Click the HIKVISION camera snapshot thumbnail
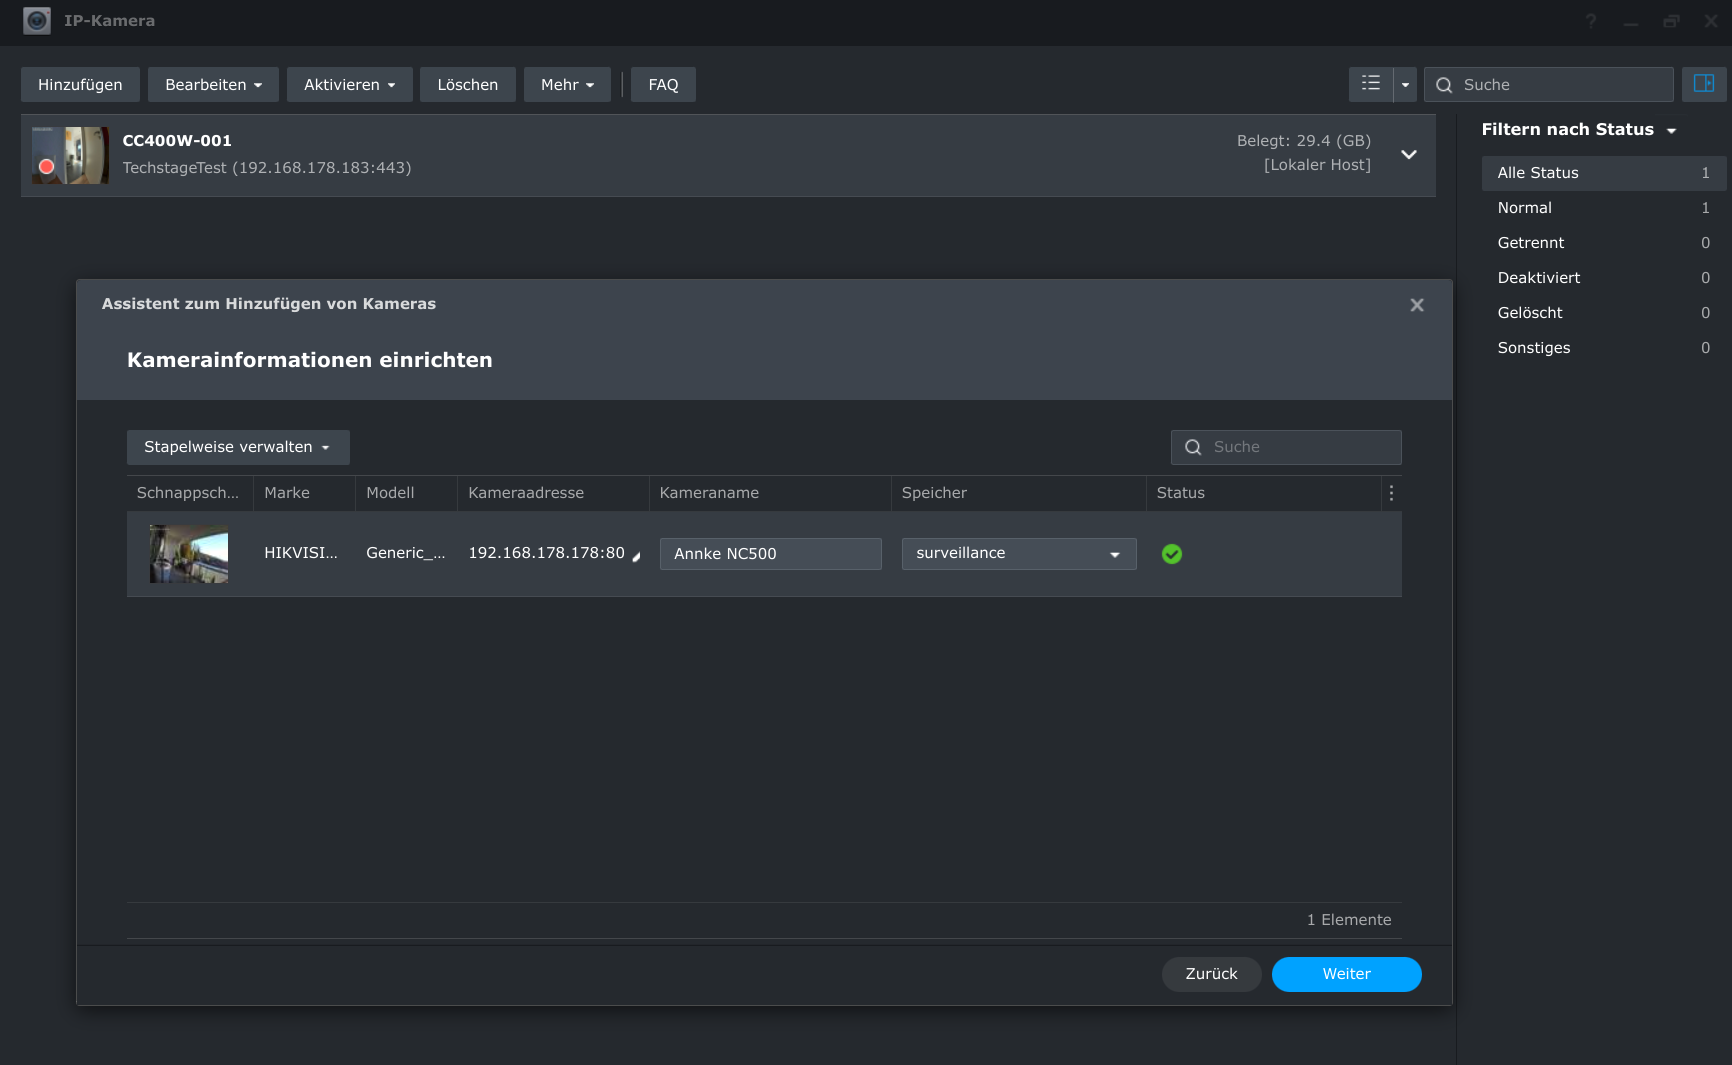 [188, 554]
